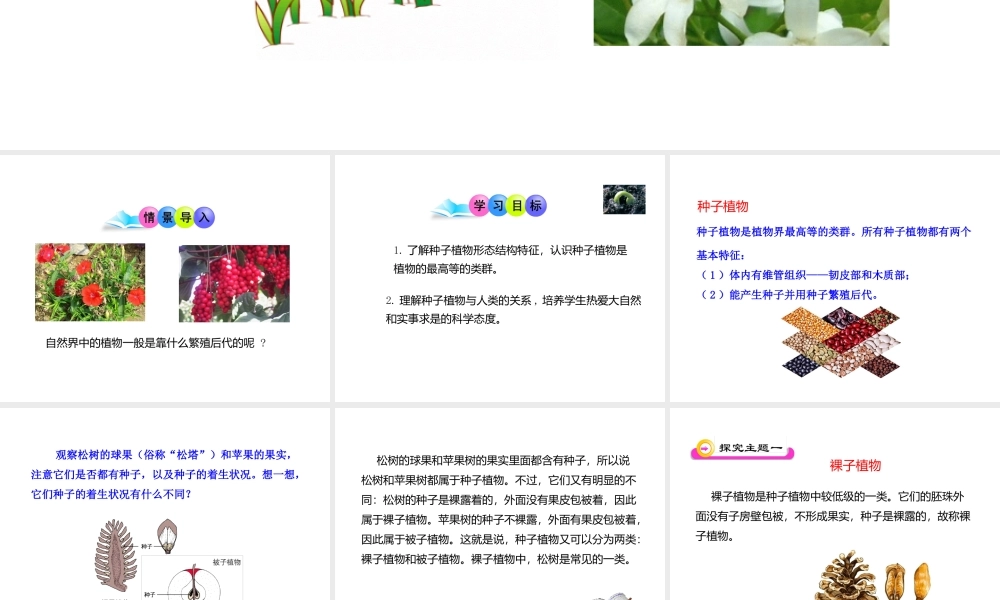The height and width of the screenshot is (600, 1000).
Task: Open the 情景导入 slide thumbnail
Action: [x=165, y=278]
